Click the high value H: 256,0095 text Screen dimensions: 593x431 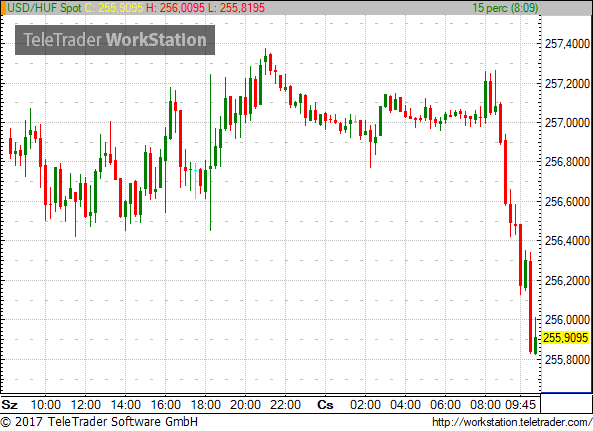pos(175,8)
